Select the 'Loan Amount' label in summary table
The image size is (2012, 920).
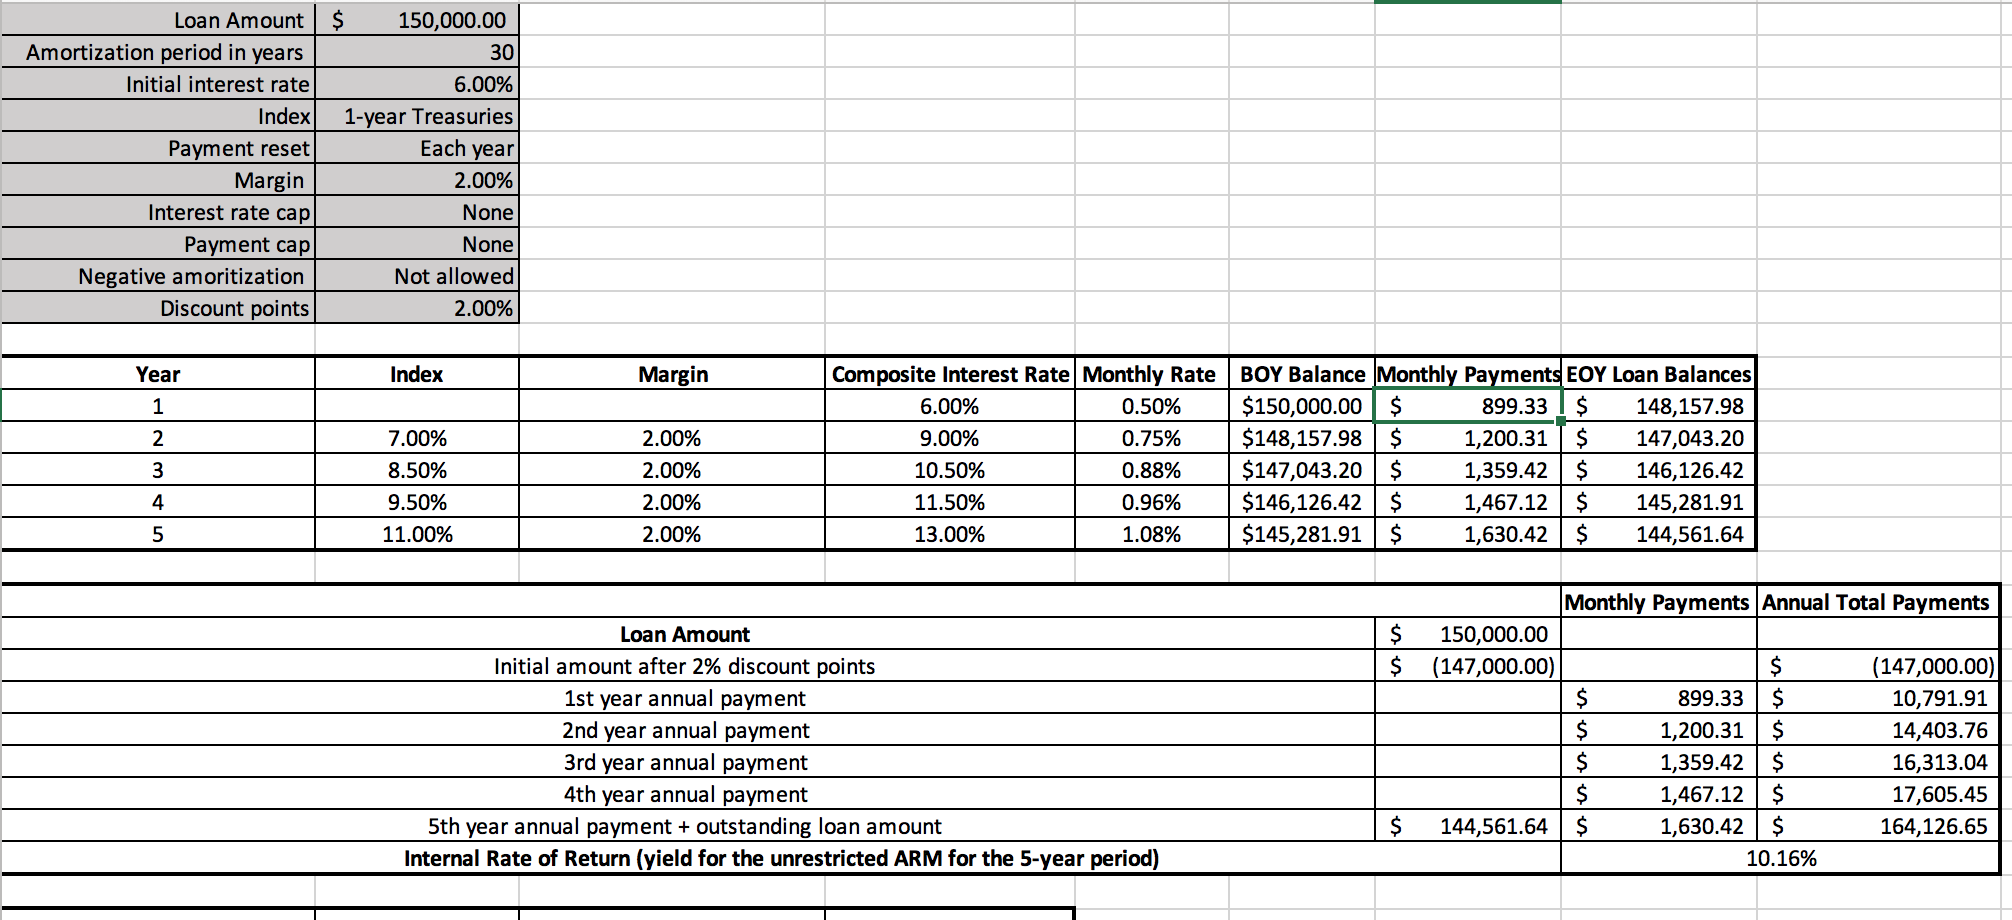(684, 634)
